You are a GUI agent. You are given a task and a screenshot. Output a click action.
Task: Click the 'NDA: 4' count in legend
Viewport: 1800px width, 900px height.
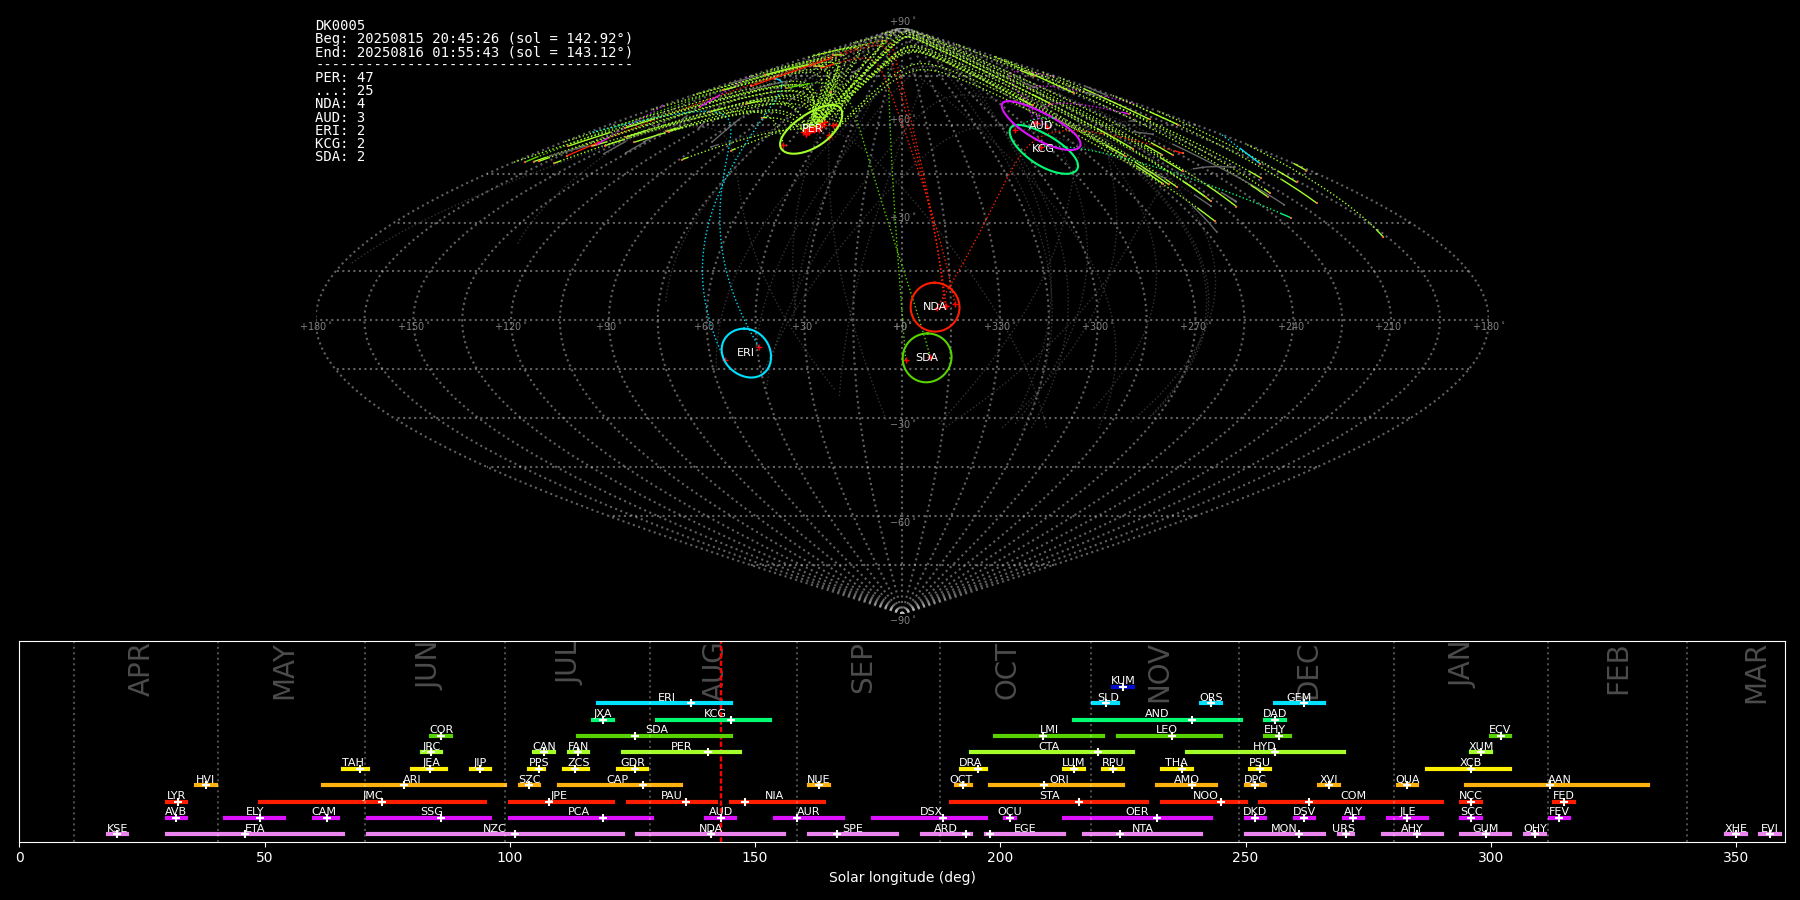click(x=340, y=103)
